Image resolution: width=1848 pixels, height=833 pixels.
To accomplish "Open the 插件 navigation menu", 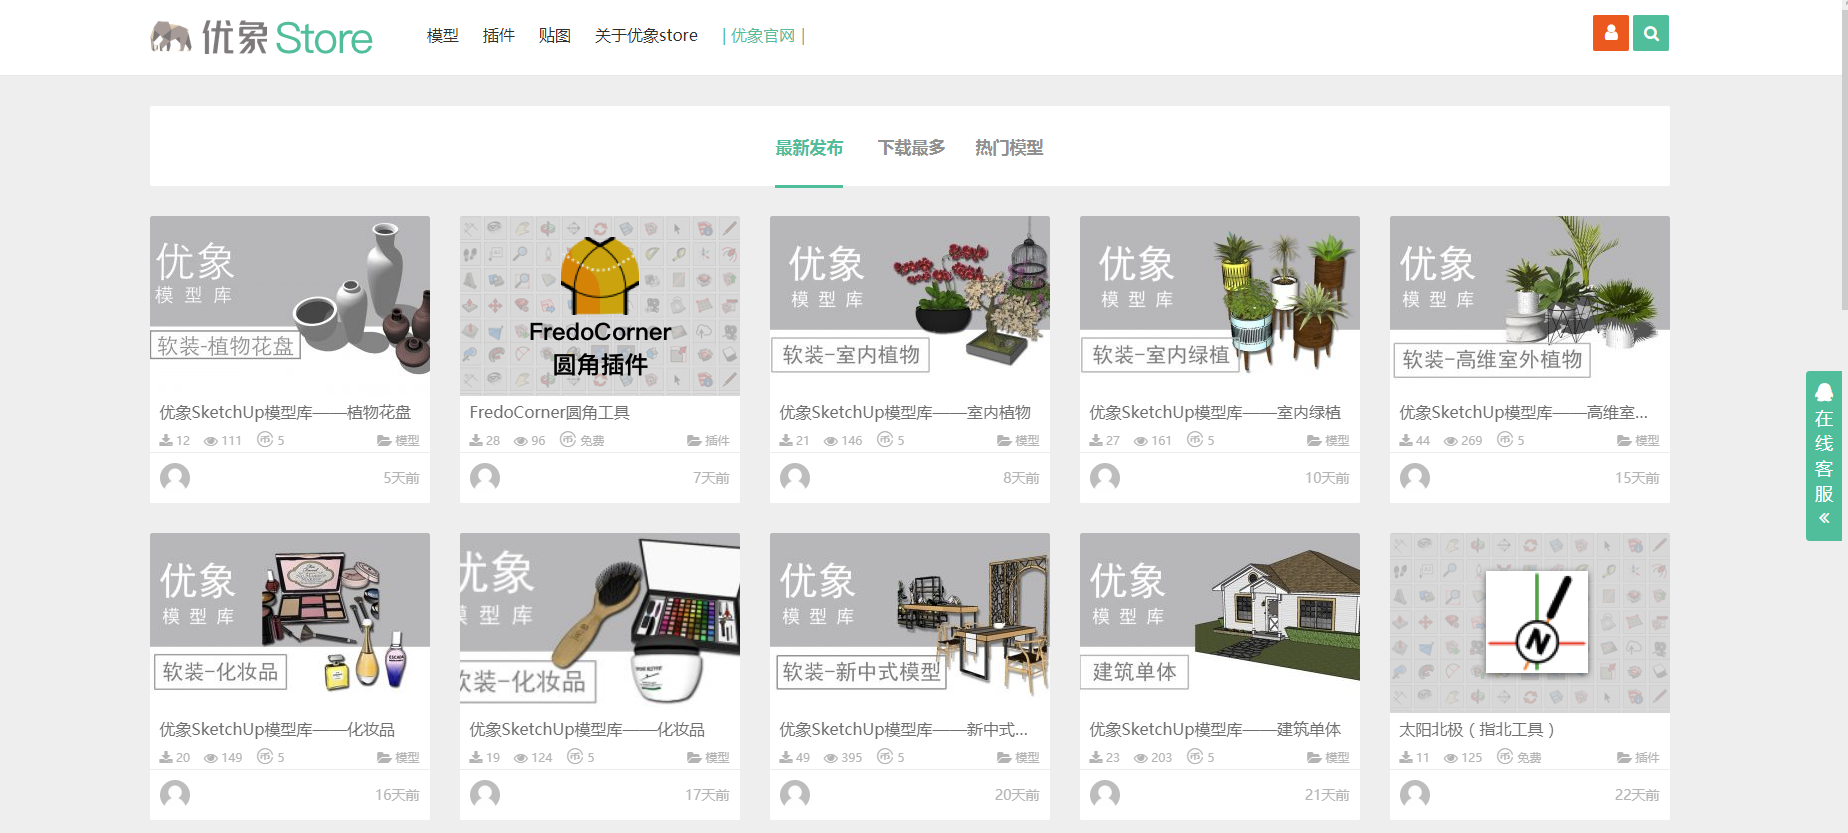I will click(498, 36).
